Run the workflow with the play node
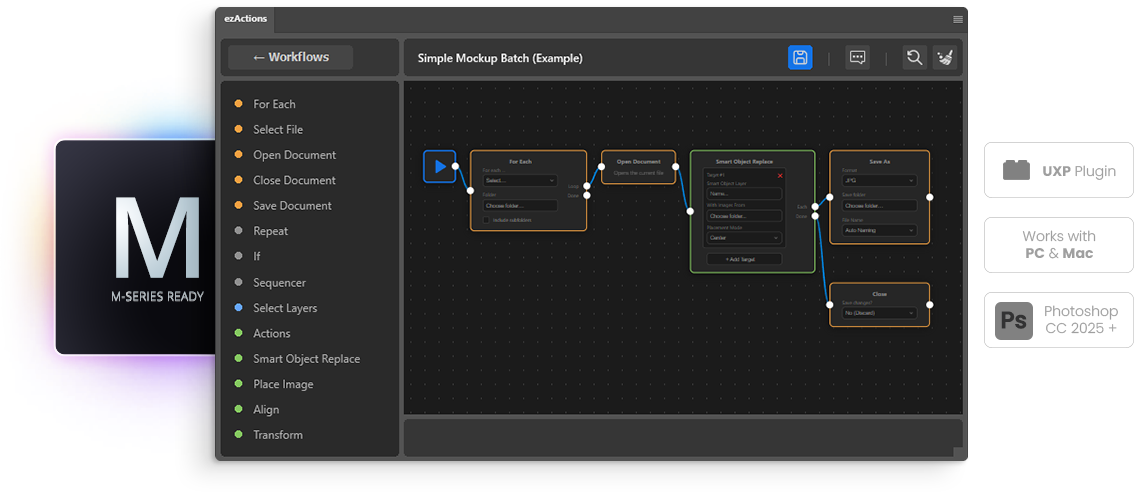Screen dimensions: 1134x492 (440, 166)
